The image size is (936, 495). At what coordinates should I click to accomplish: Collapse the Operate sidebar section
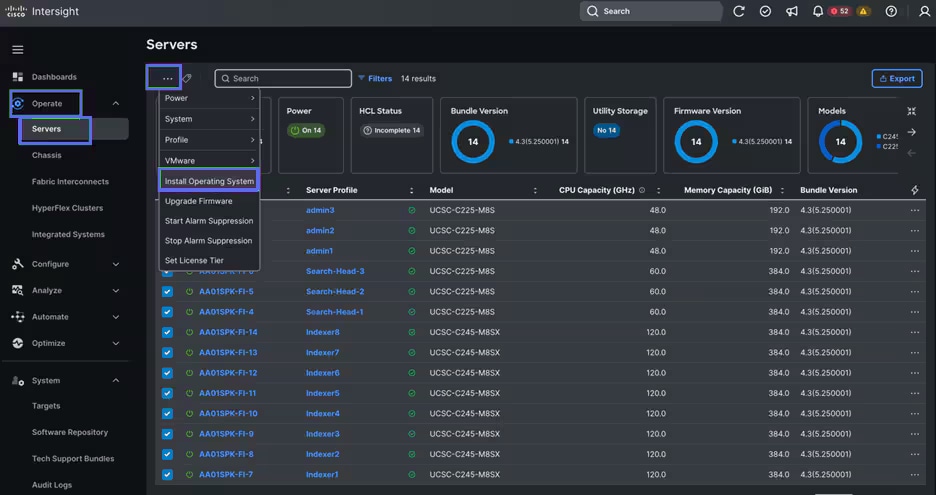click(x=116, y=103)
